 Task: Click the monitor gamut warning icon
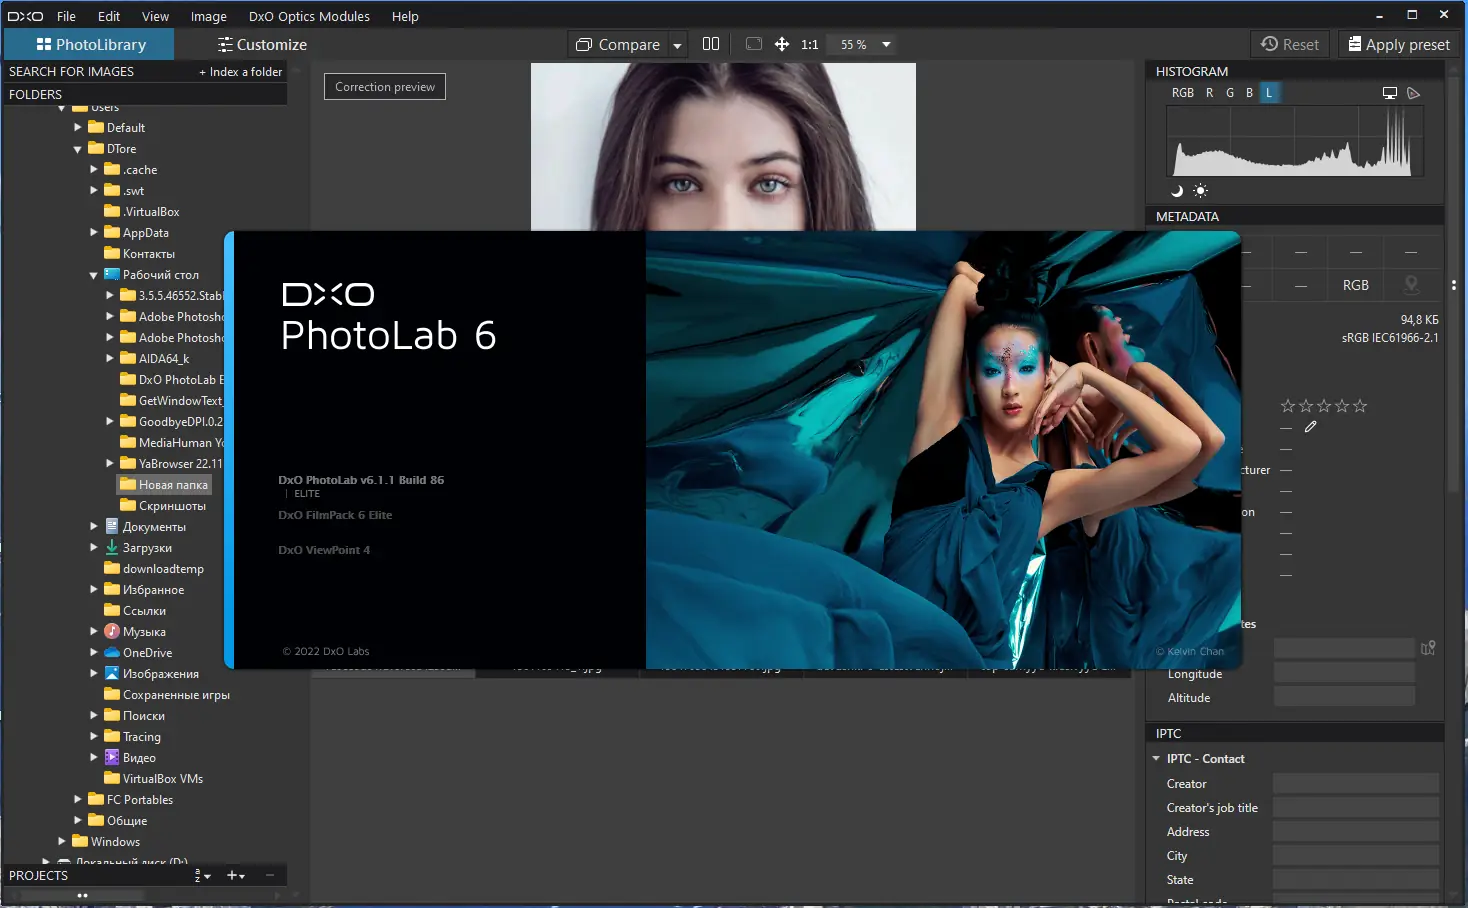[1389, 93]
